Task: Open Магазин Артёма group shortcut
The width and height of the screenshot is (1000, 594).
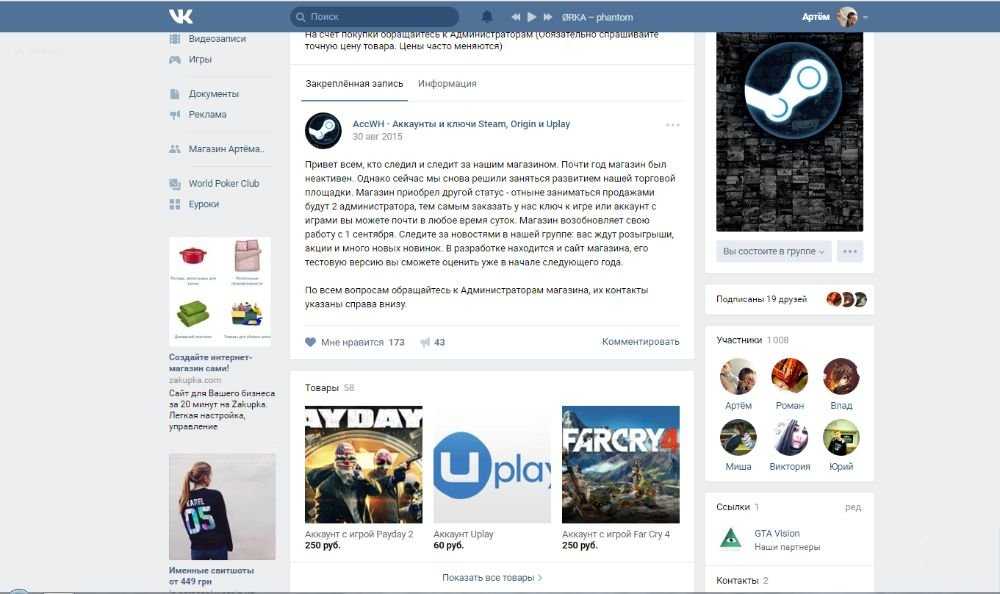Action: 226,149
